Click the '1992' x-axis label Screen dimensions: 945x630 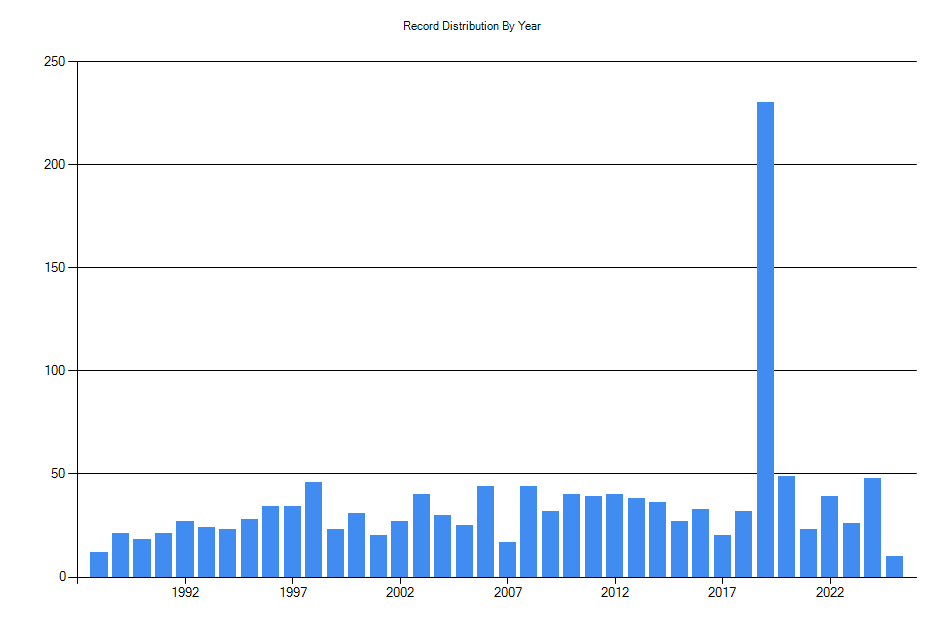(x=185, y=593)
